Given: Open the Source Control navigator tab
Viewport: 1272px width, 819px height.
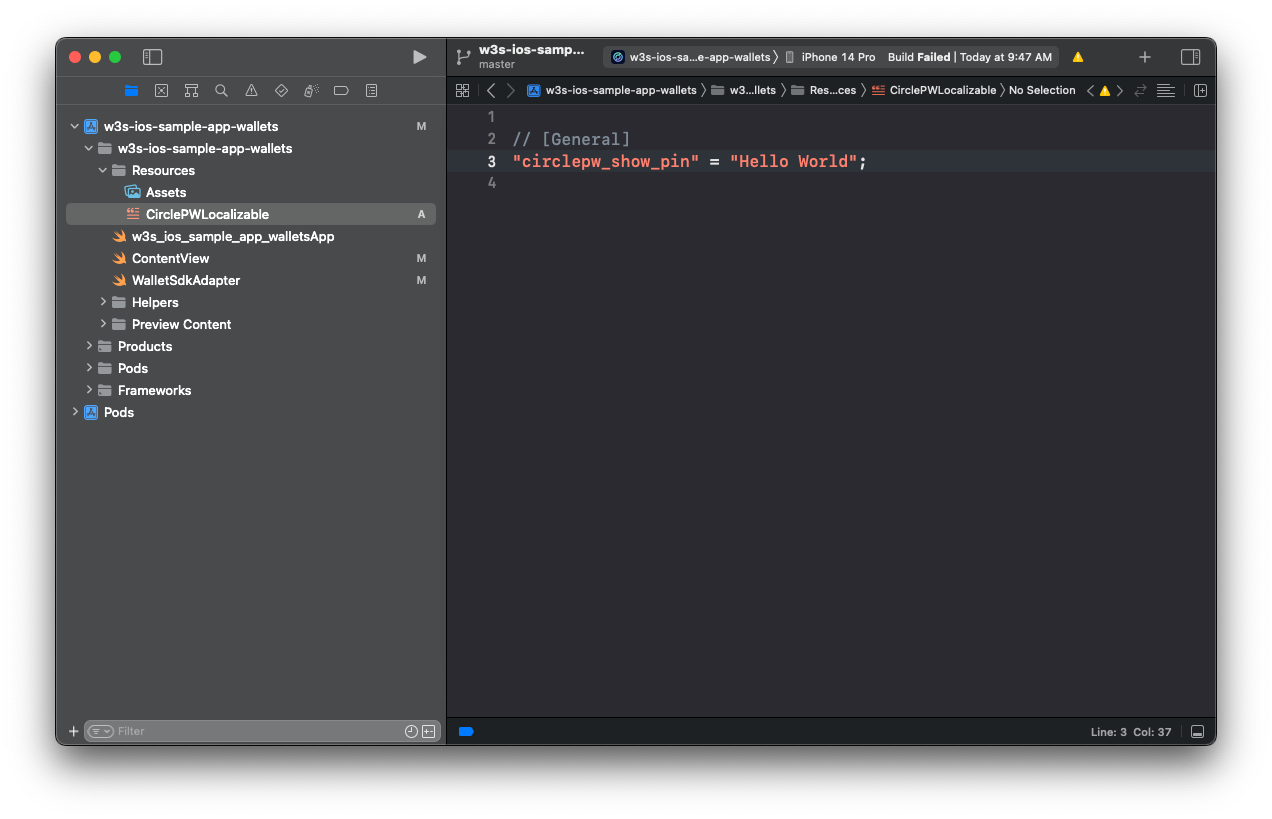Looking at the screenshot, I should [161, 90].
